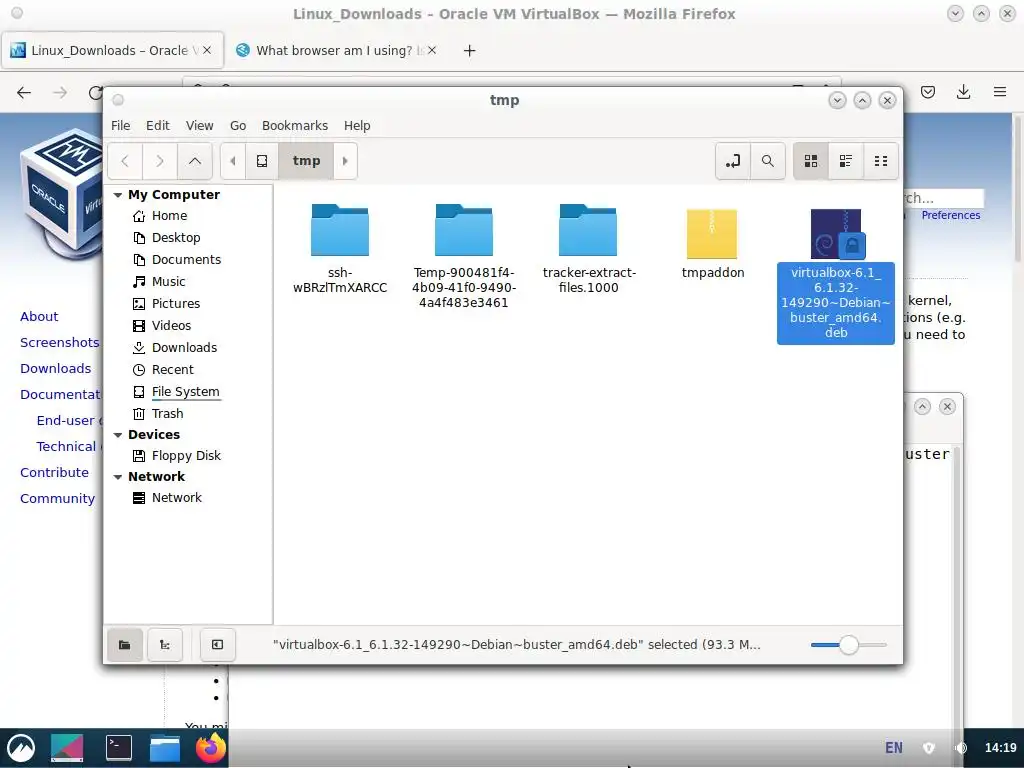Click File System root icon in path bar

click(262, 161)
